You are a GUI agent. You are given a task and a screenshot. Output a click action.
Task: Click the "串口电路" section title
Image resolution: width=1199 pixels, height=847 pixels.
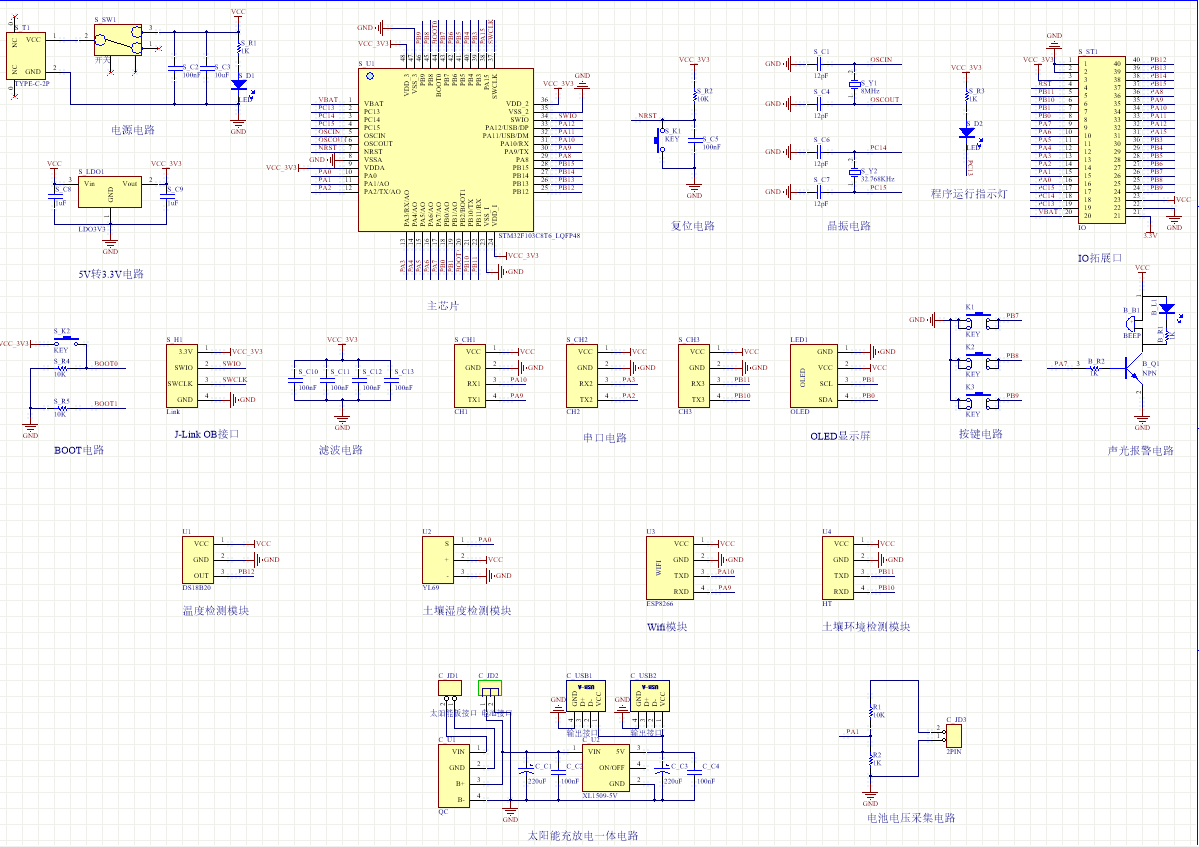click(x=605, y=438)
